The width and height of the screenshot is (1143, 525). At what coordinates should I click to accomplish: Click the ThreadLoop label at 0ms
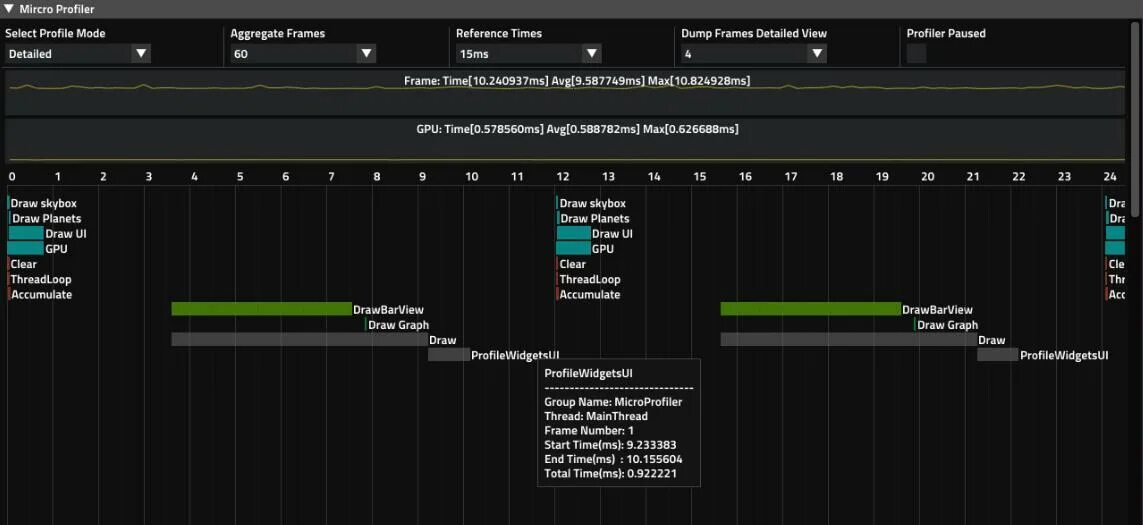pos(41,279)
